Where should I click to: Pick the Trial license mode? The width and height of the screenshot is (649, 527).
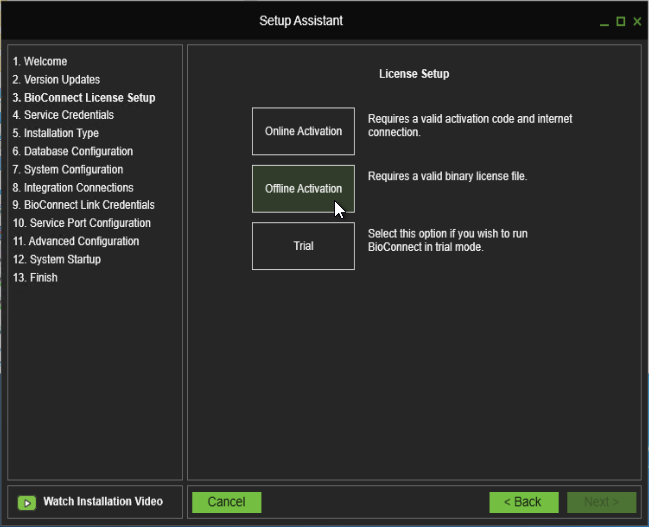pos(303,246)
